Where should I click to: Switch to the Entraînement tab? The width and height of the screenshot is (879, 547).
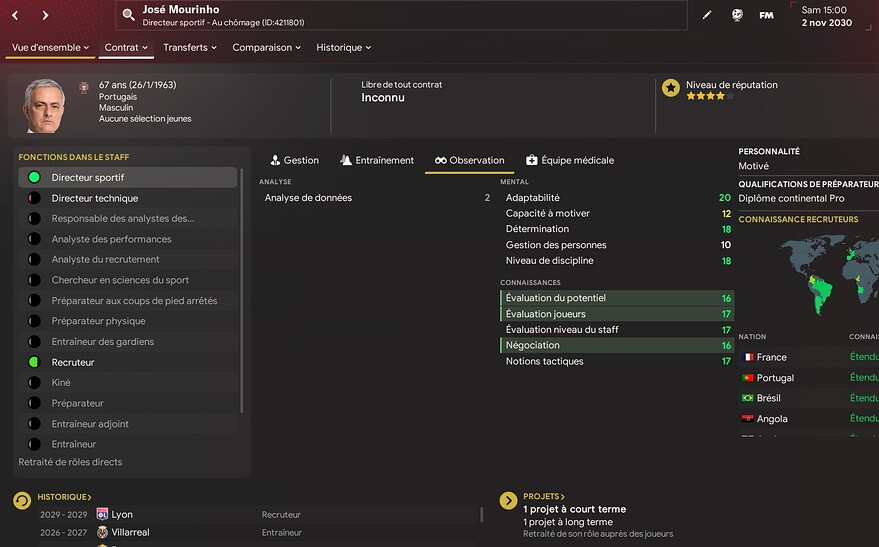point(376,160)
